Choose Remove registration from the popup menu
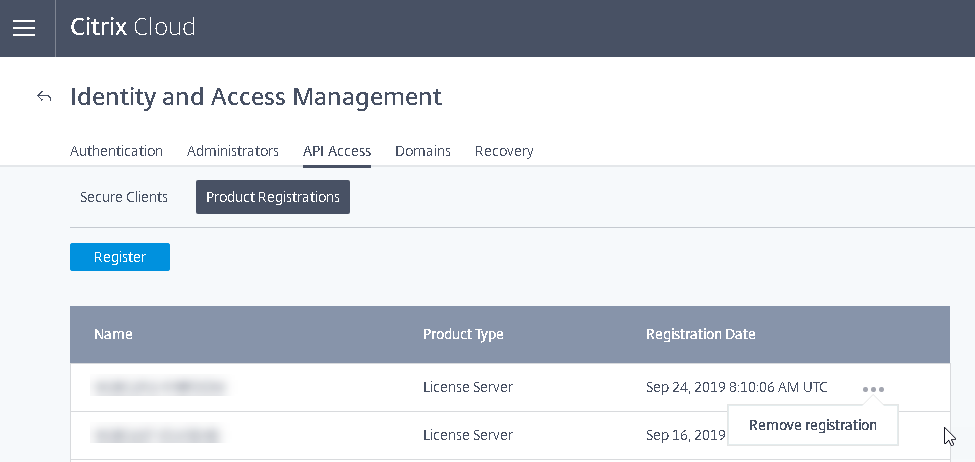This screenshot has height=462, width=975. [x=812, y=425]
